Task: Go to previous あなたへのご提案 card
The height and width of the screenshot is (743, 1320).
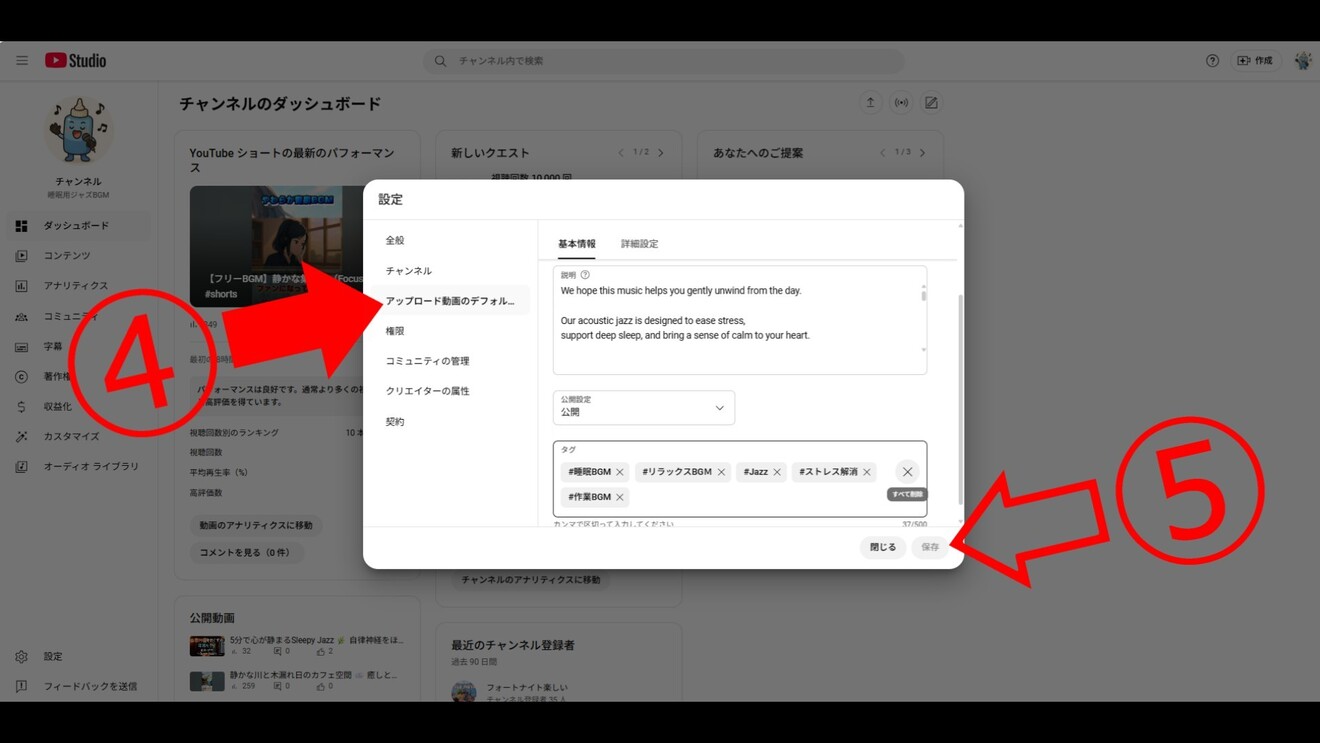Action: pyautogui.click(x=882, y=153)
